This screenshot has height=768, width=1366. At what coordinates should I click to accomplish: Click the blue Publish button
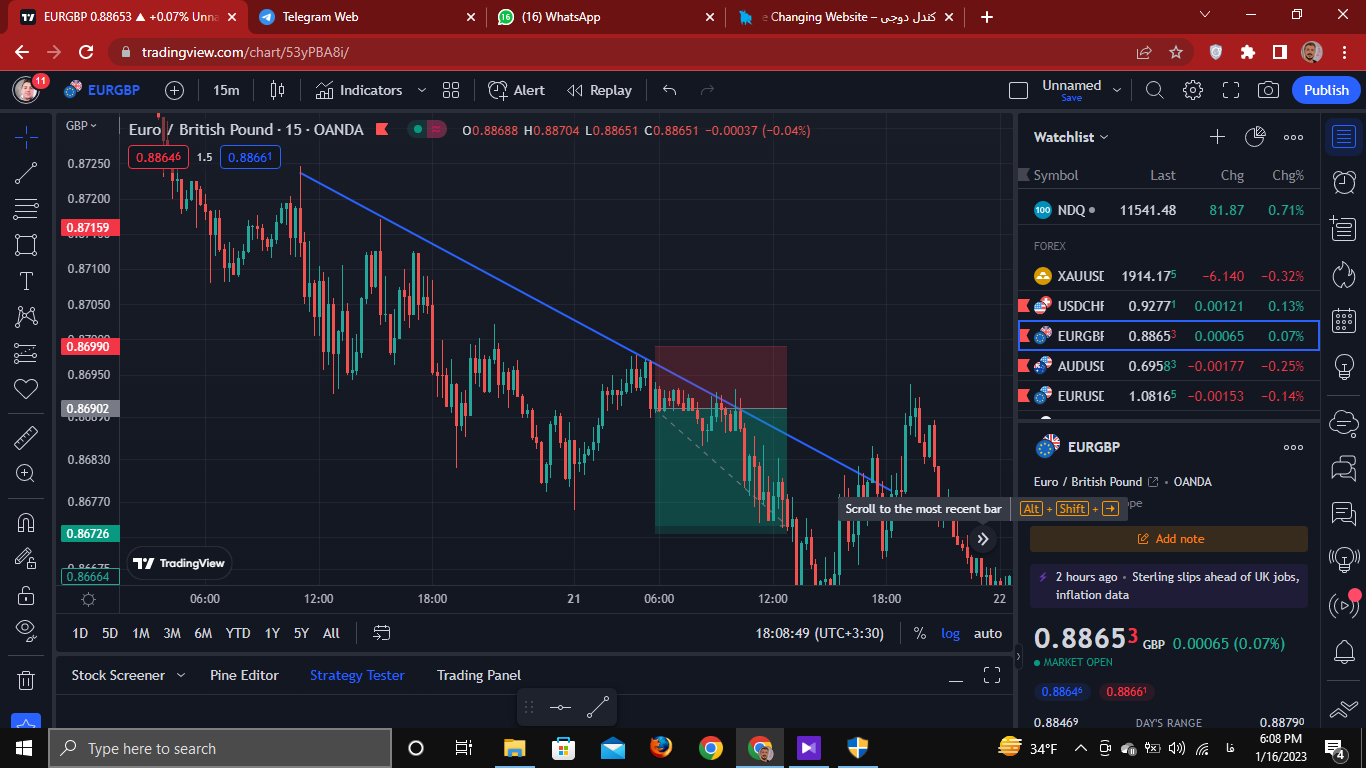1326,90
